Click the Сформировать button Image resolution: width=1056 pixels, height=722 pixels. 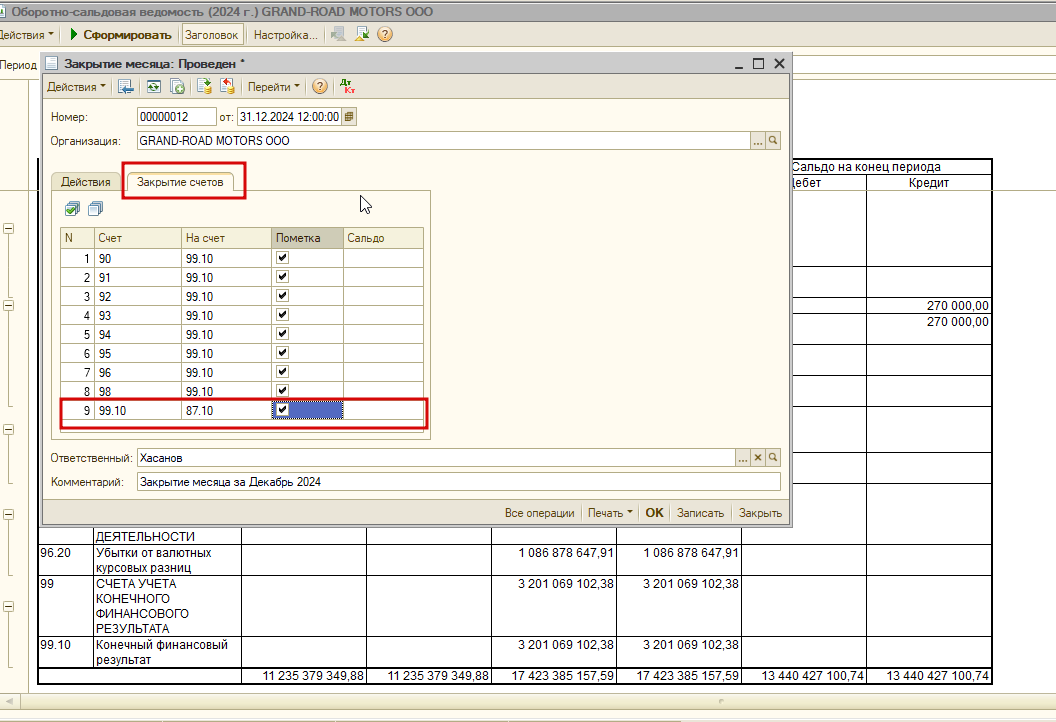(121, 34)
